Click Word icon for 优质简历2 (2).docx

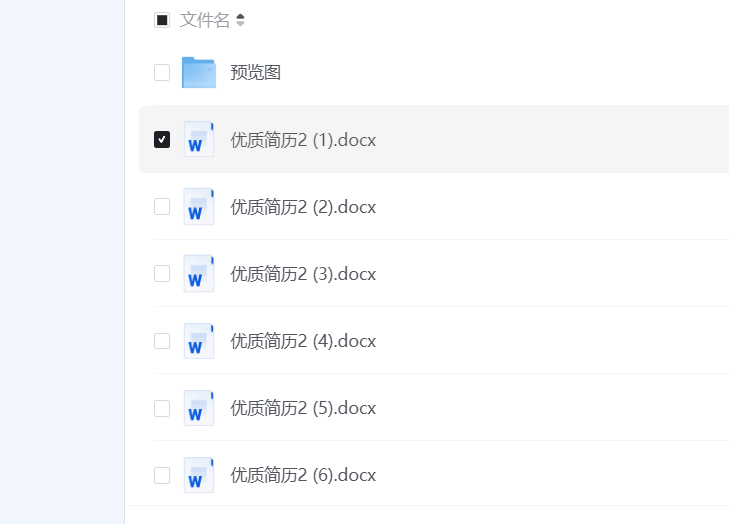tap(199, 207)
